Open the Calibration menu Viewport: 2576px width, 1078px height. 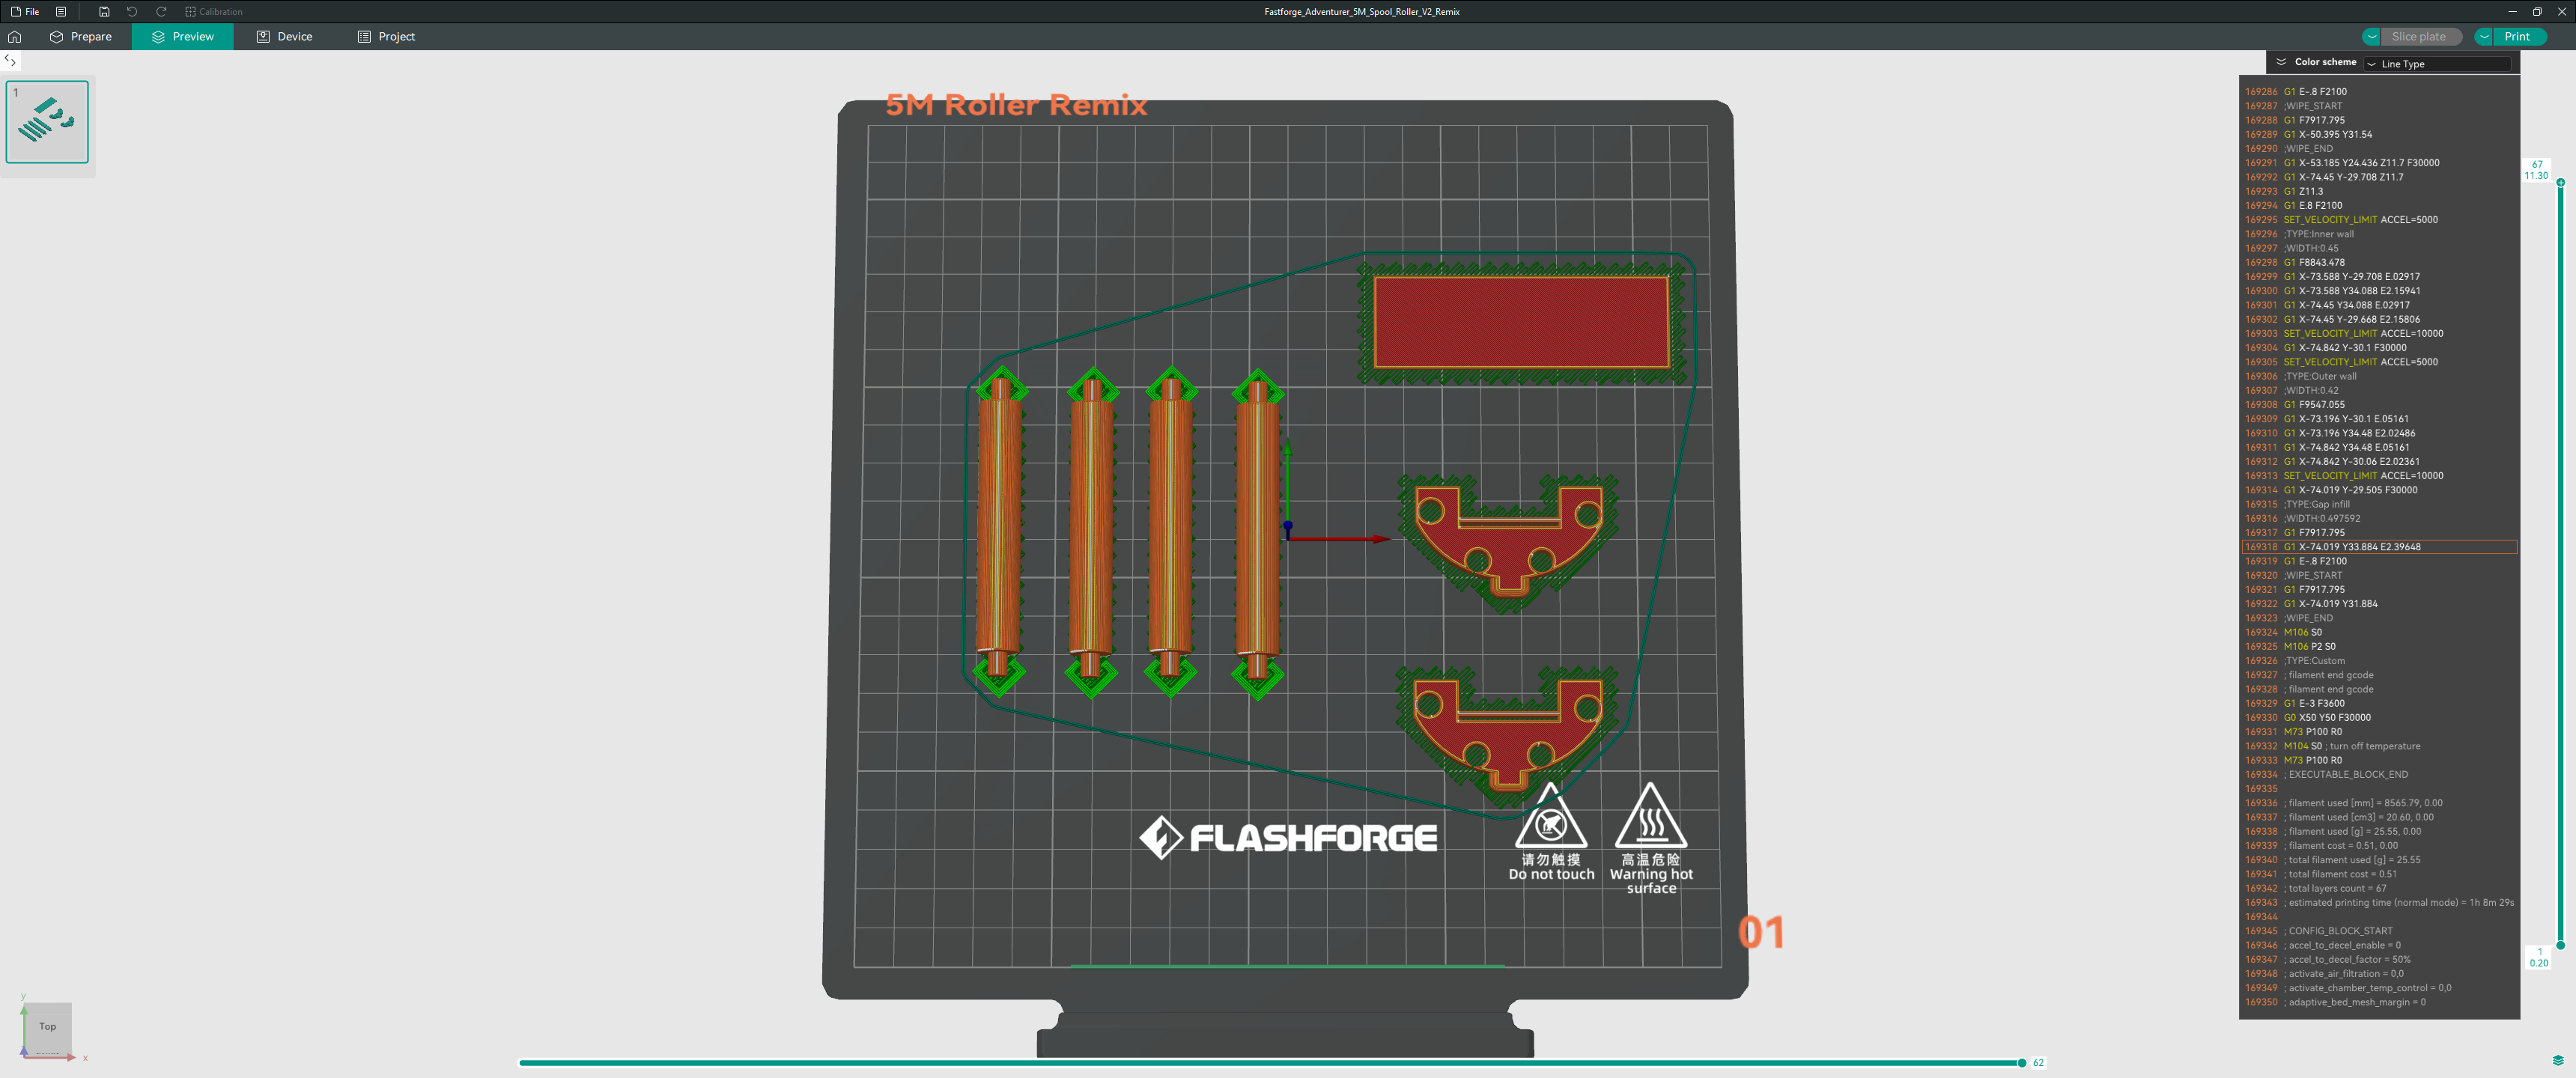coord(214,12)
